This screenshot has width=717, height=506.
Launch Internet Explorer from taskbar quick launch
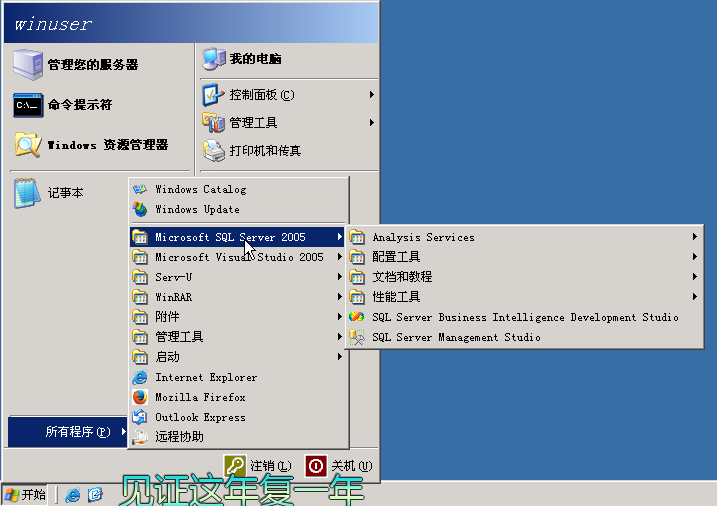click(72, 495)
